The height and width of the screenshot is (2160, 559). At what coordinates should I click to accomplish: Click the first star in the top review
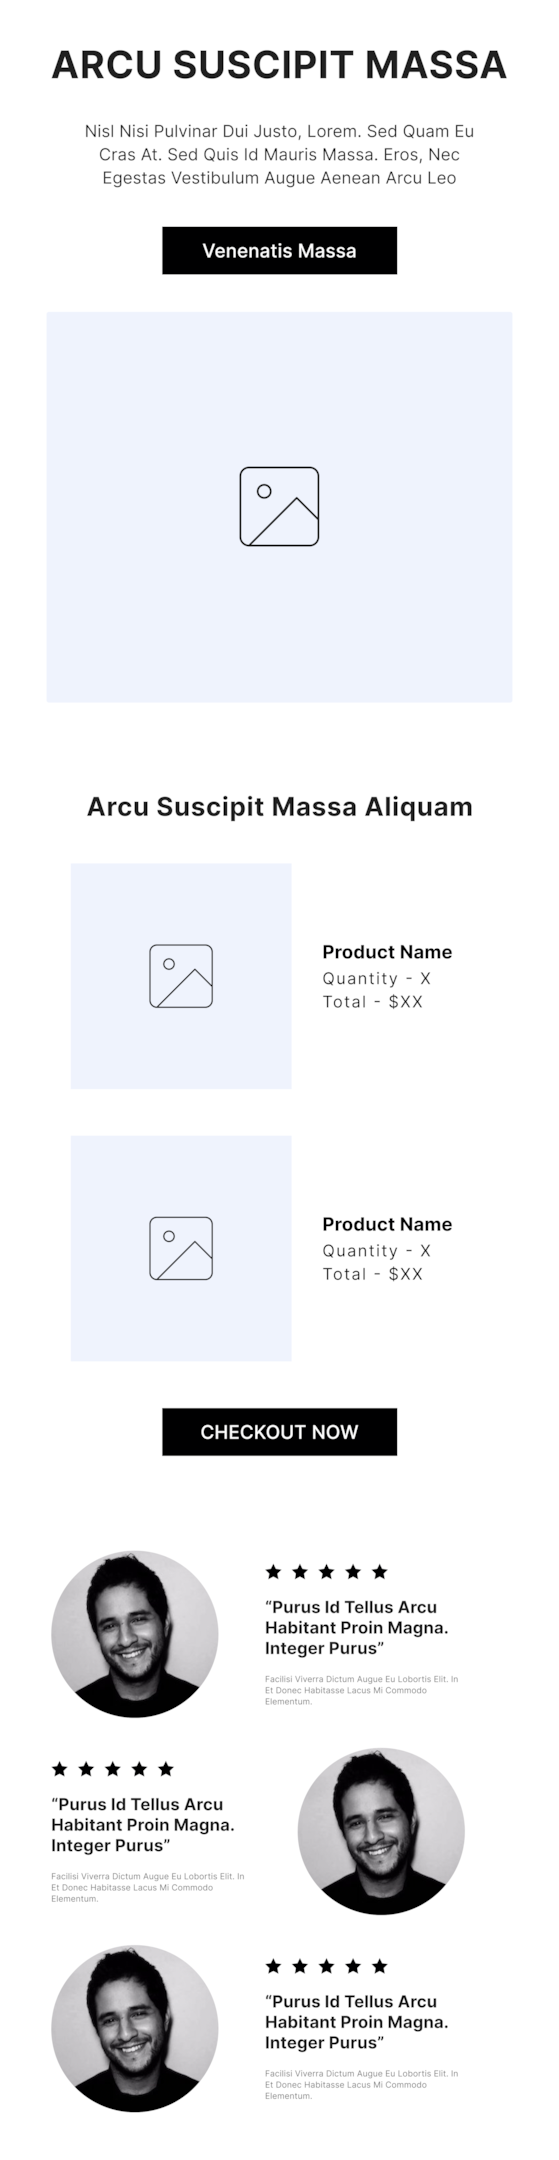click(x=273, y=1571)
